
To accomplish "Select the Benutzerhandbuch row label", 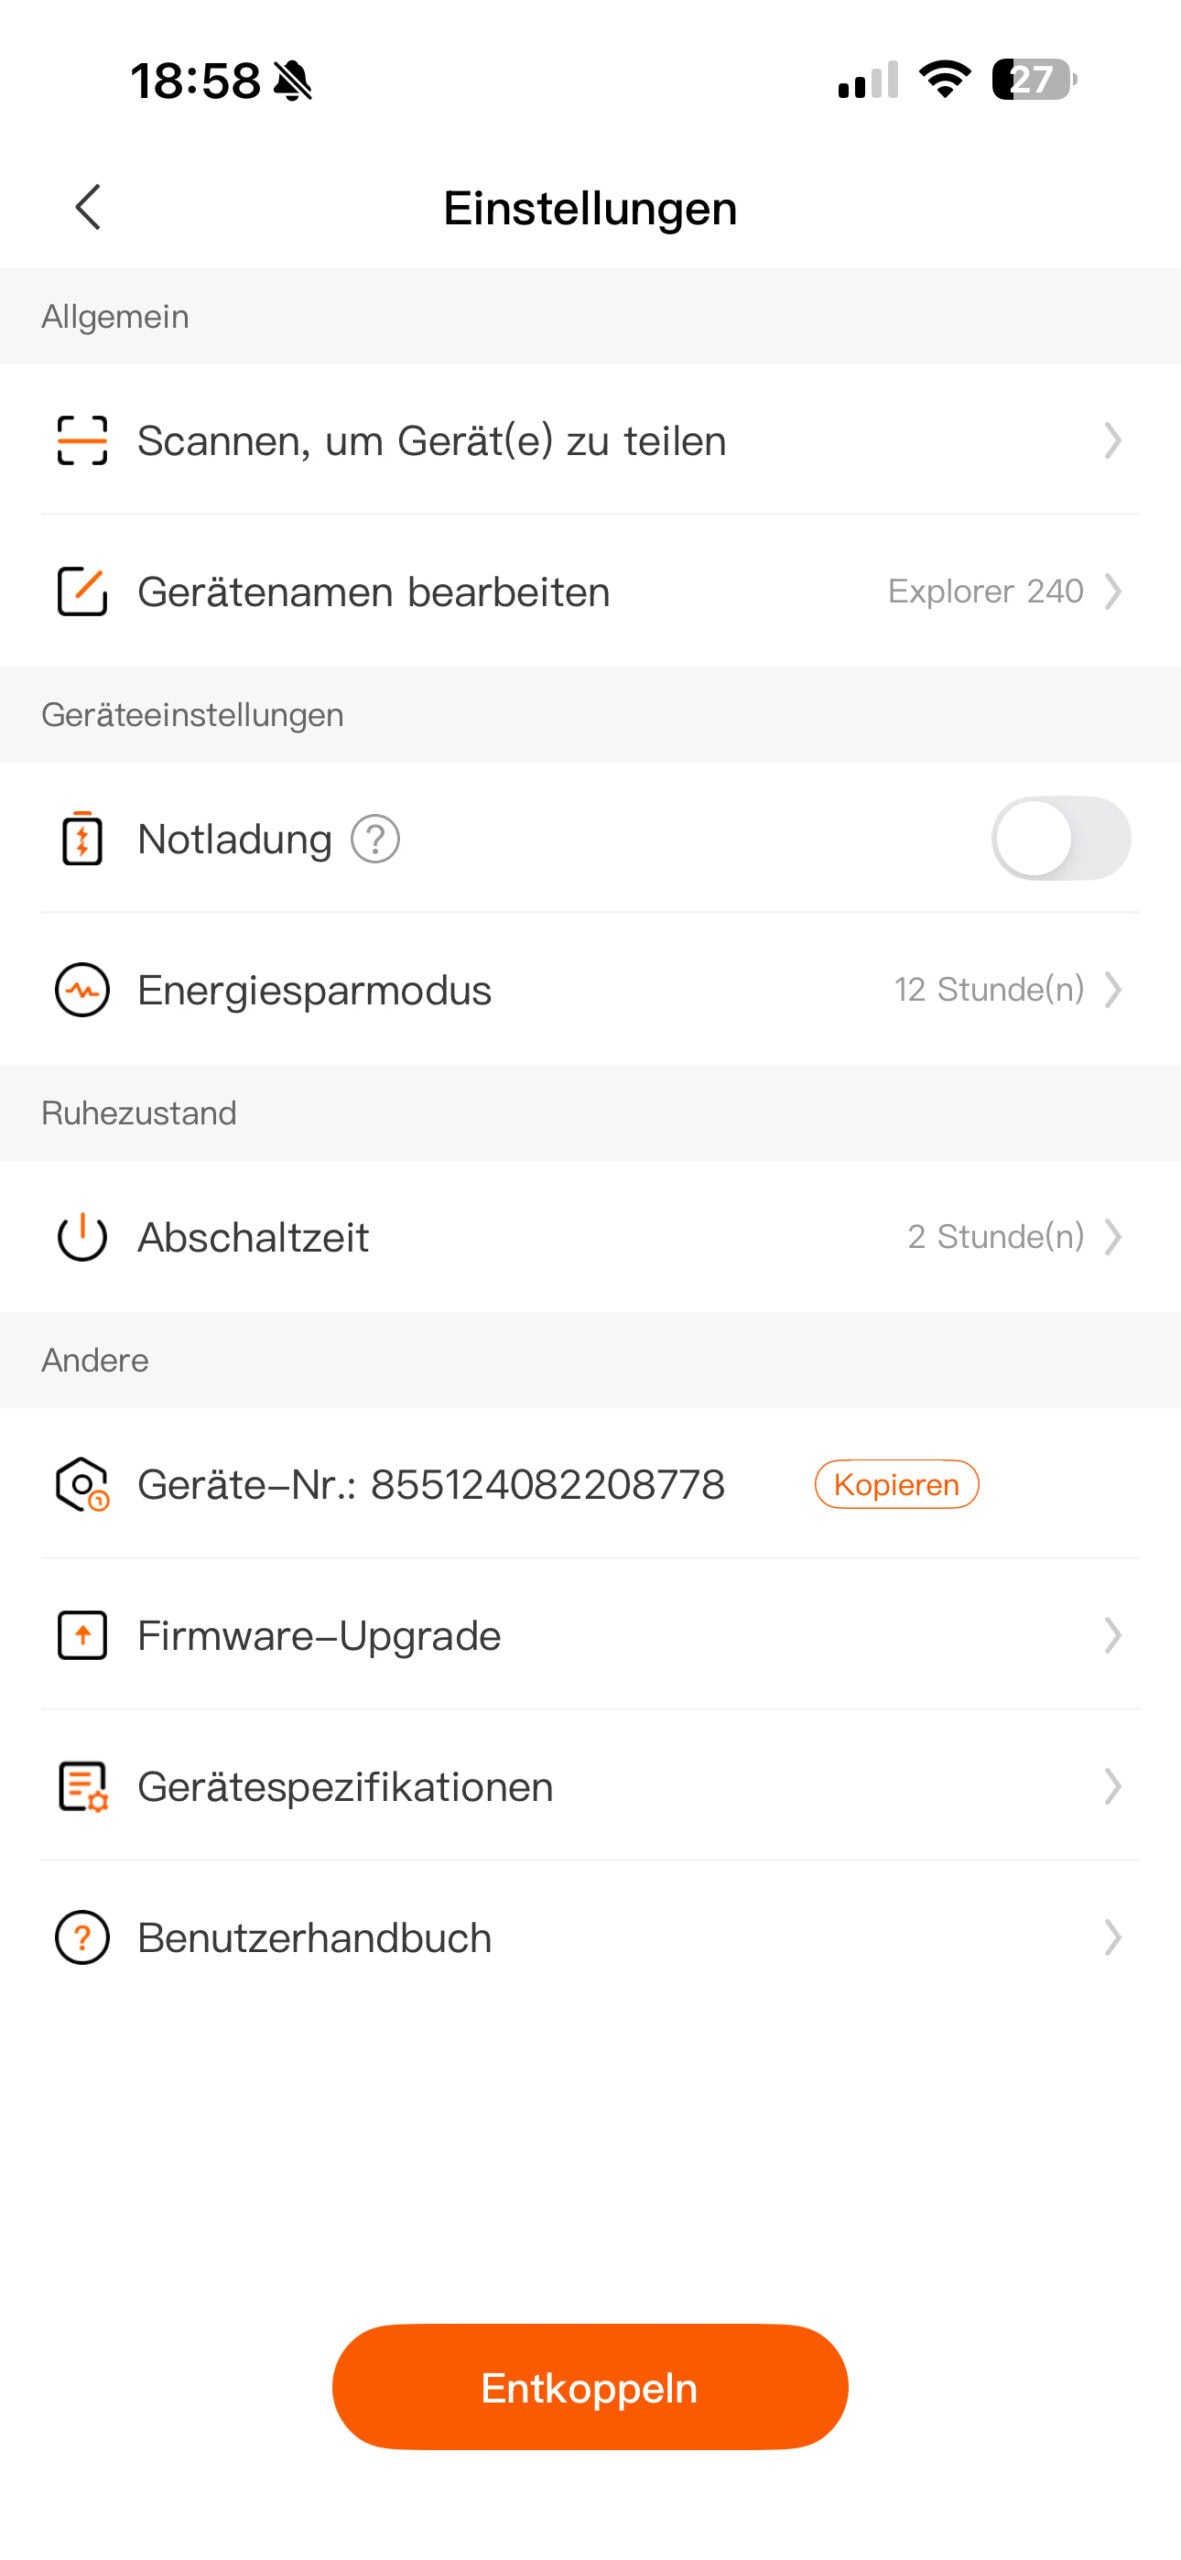I will [314, 1937].
